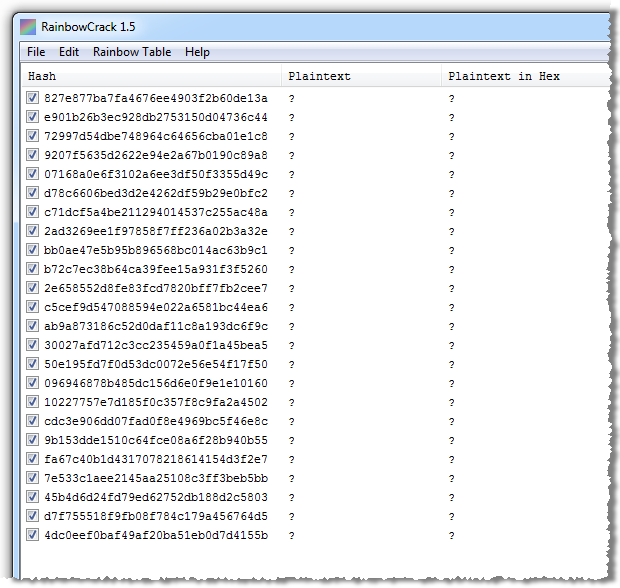Uncheck hash ab9a873186c52d0daf11c8a193dc6f9c
This screenshot has width=620, height=588.
(32, 325)
